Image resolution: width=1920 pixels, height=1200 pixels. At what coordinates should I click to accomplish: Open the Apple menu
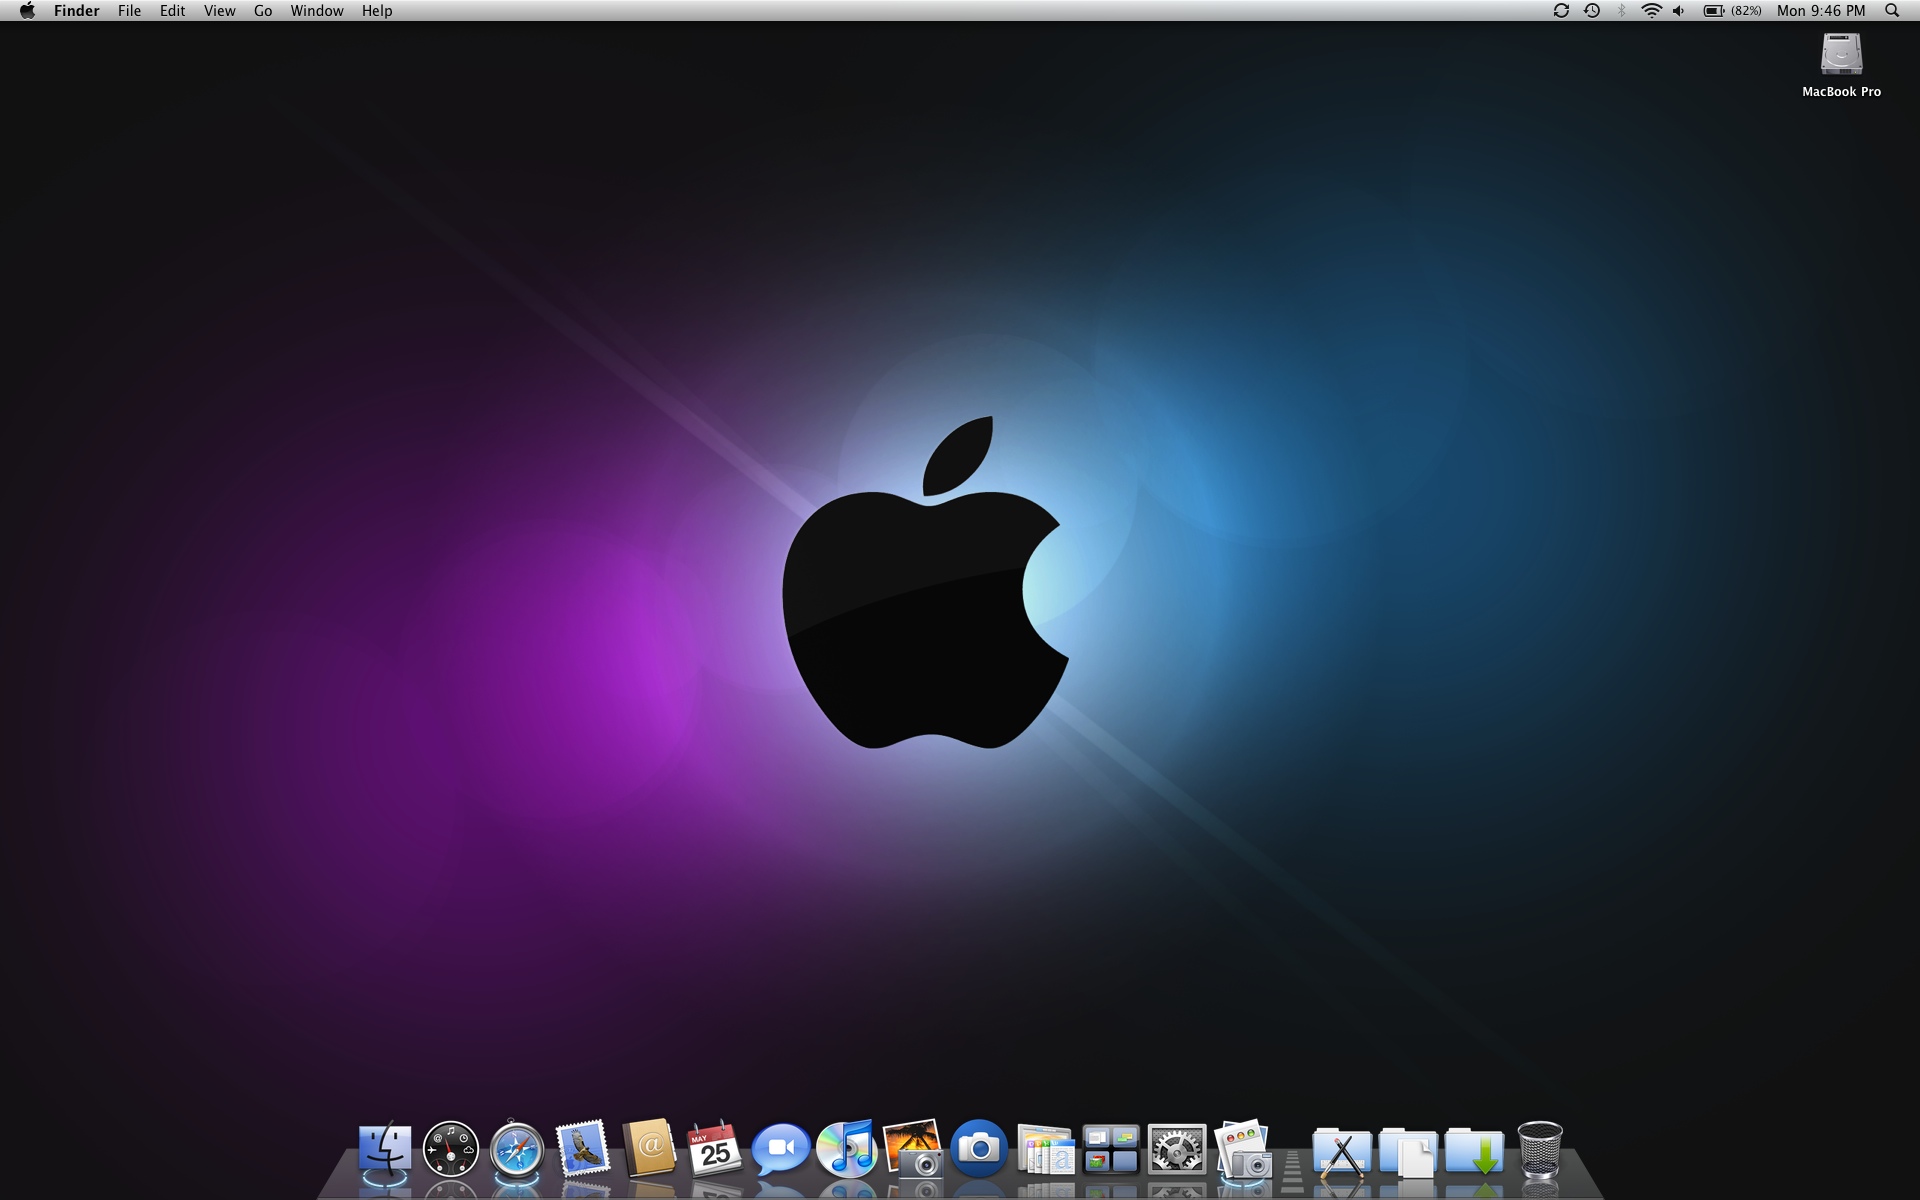[x=27, y=11]
